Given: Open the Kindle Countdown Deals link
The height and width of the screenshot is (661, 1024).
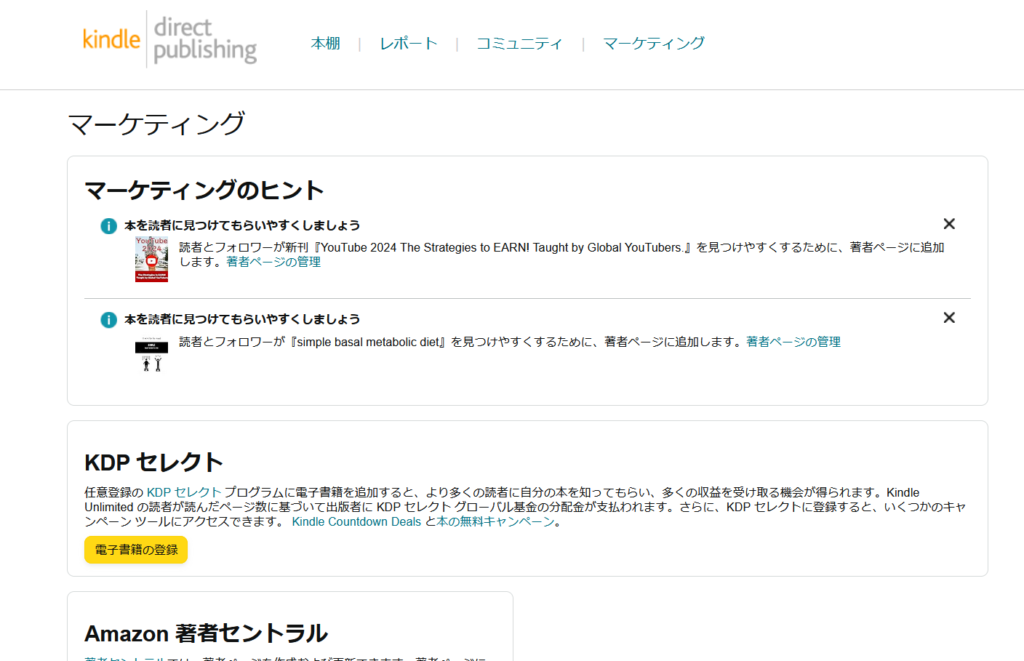Looking at the screenshot, I should click(356, 522).
